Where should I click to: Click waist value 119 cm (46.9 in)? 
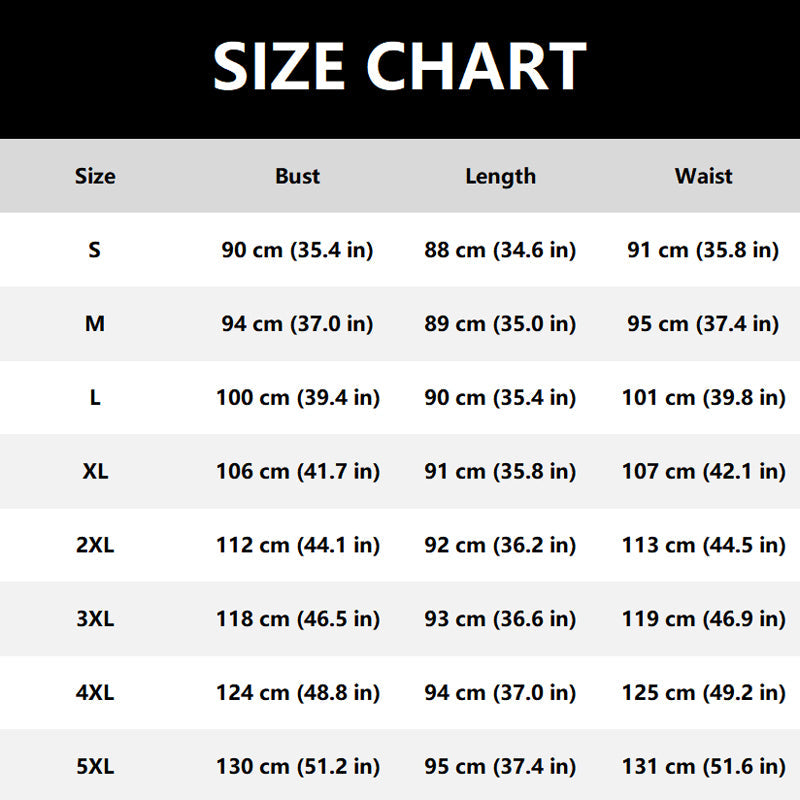pyautogui.click(x=703, y=619)
